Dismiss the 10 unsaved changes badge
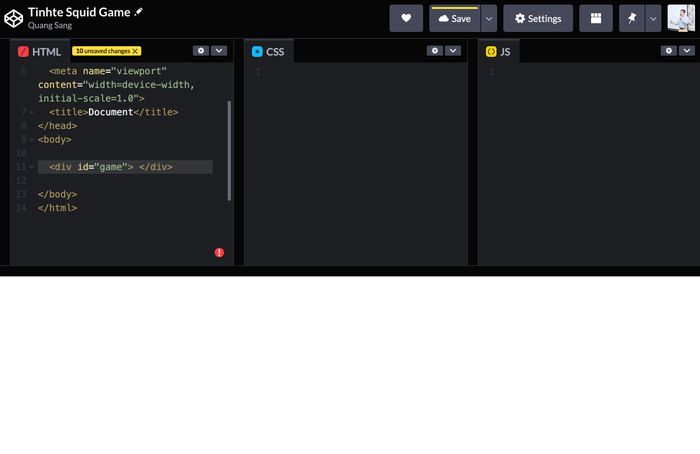700x454 pixels. click(136, 51)
